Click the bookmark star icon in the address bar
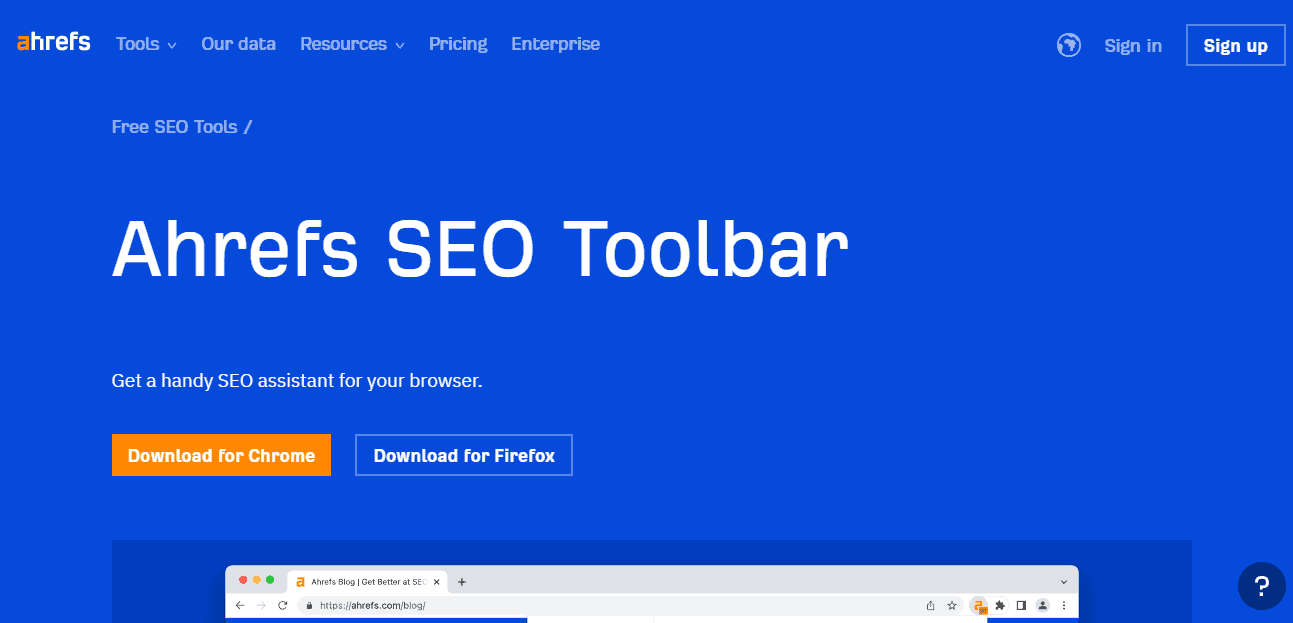 pyautogui.click(x=952, y=605)
